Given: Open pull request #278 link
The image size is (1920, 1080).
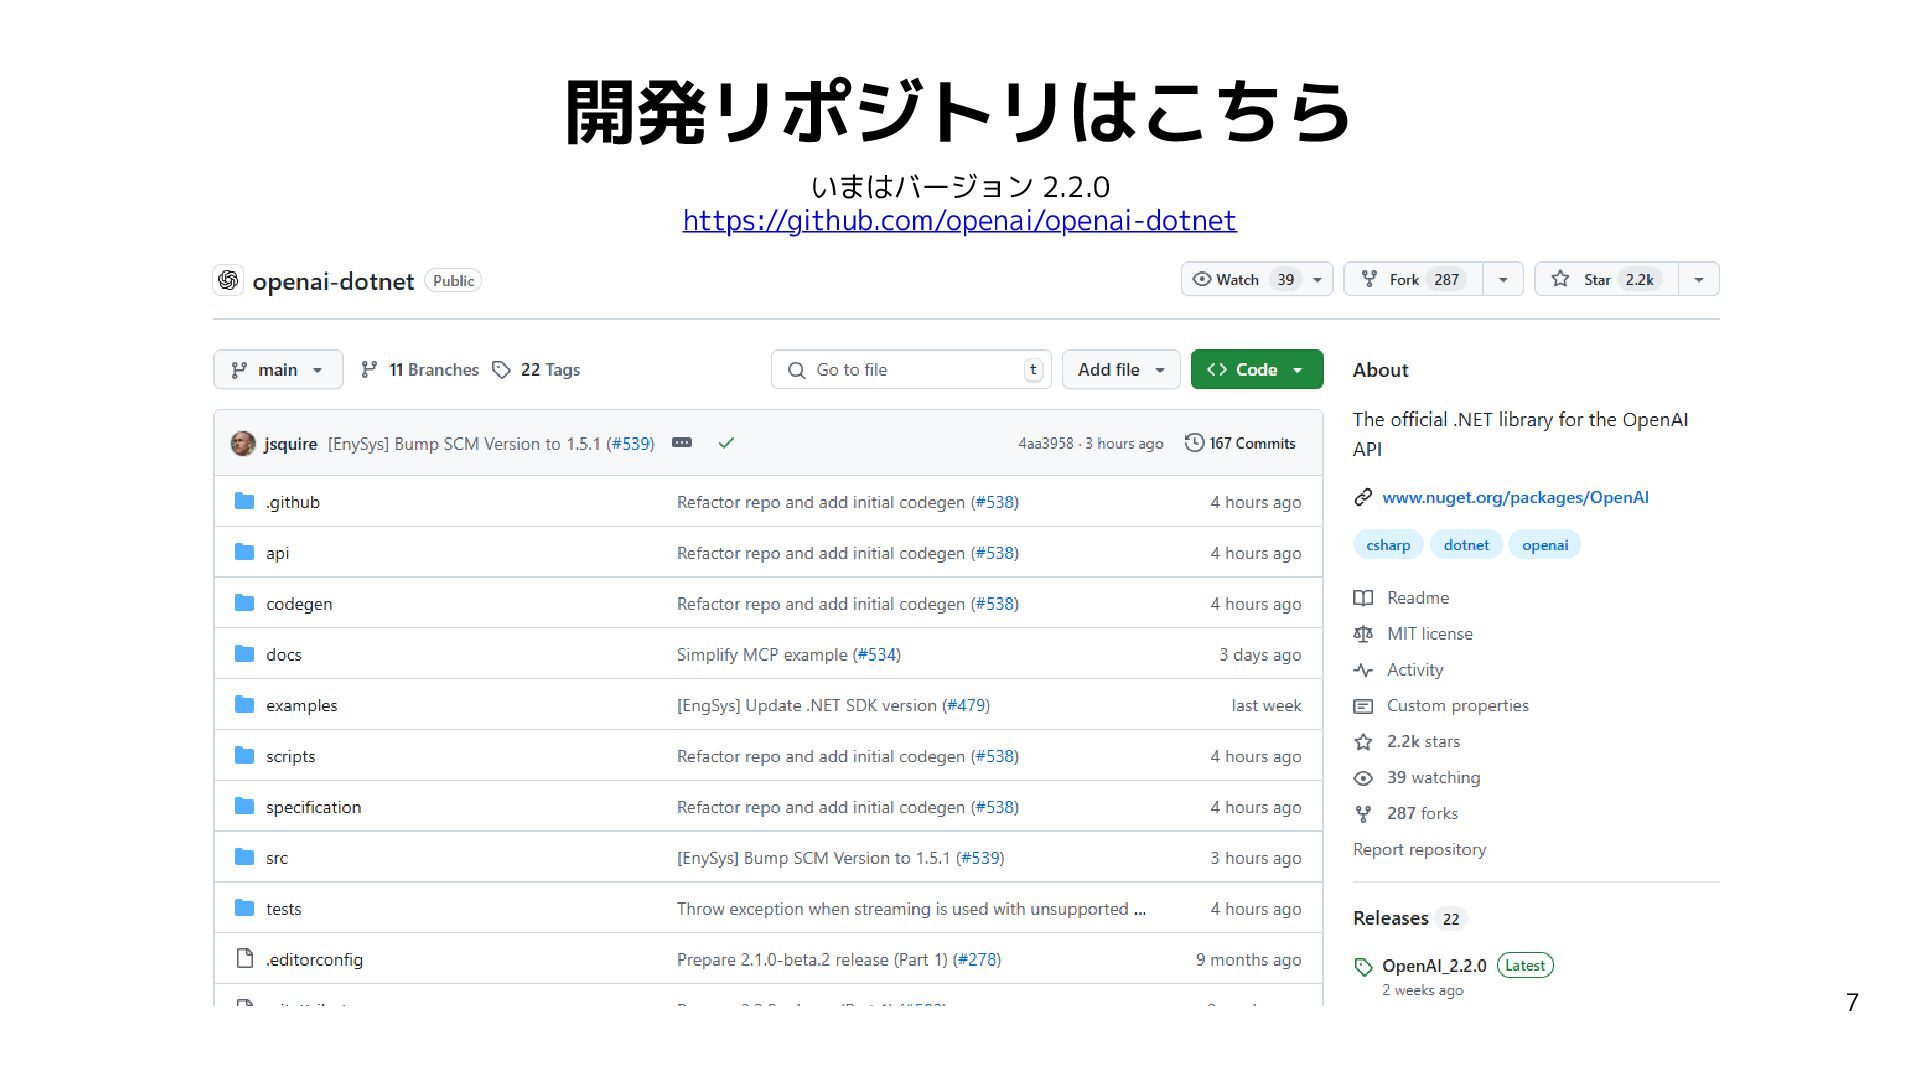Looking at the screenshot, I should click(977, 960).
